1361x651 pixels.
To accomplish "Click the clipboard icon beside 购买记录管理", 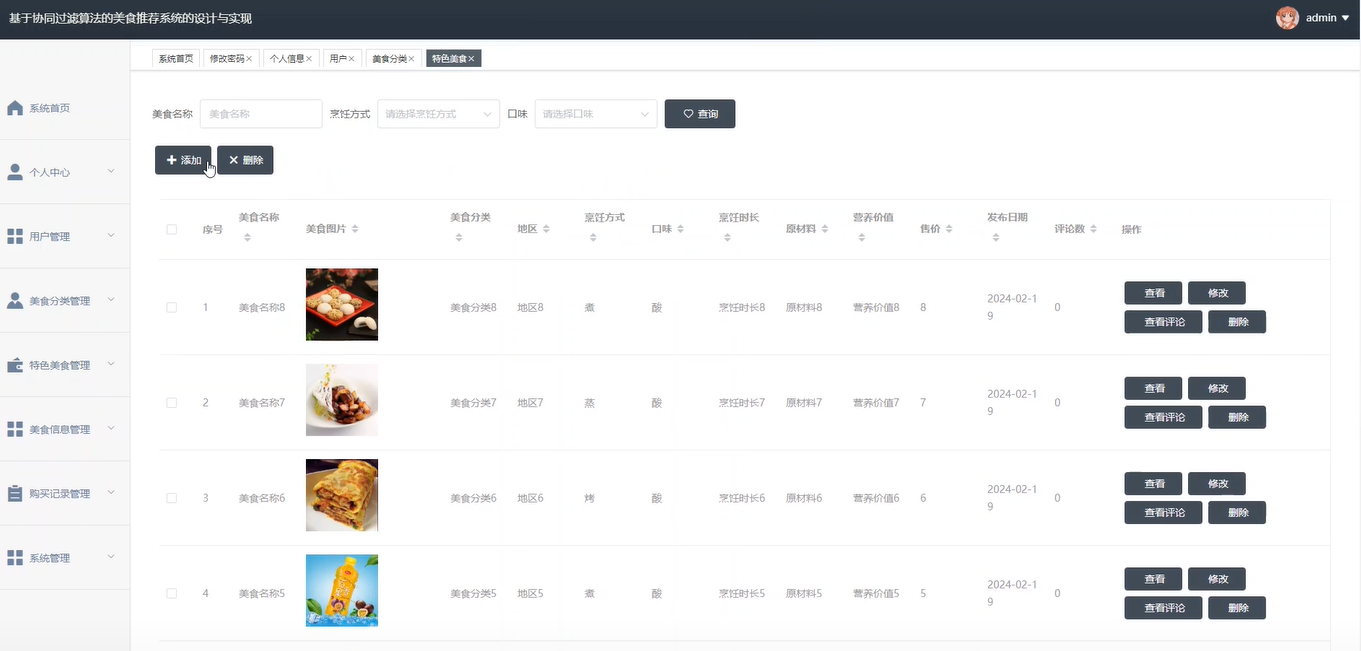I will [x=15, y=493].
